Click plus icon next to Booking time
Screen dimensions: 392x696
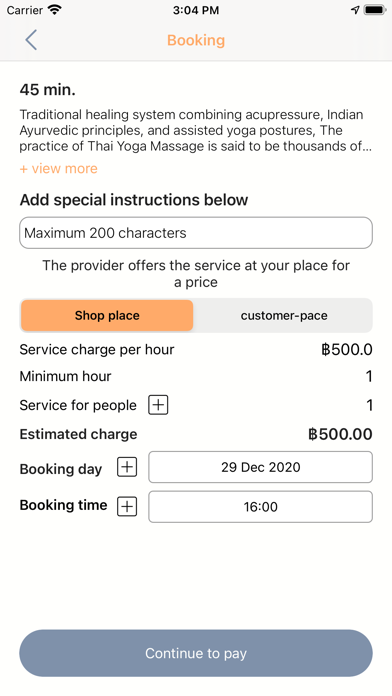[x=127, y=506]
